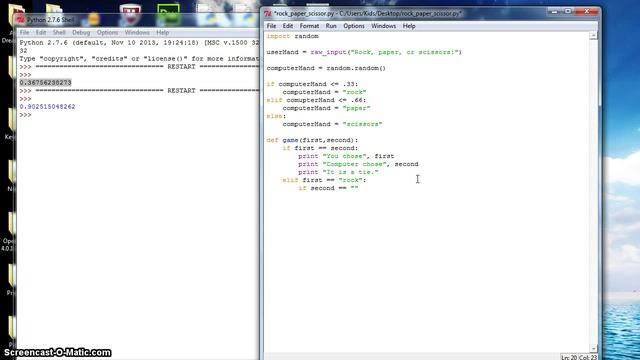Screen dimensions: 640x360
Task: Click the IDLE icon in the Python Shell title bar
Action: pos(21,20)
